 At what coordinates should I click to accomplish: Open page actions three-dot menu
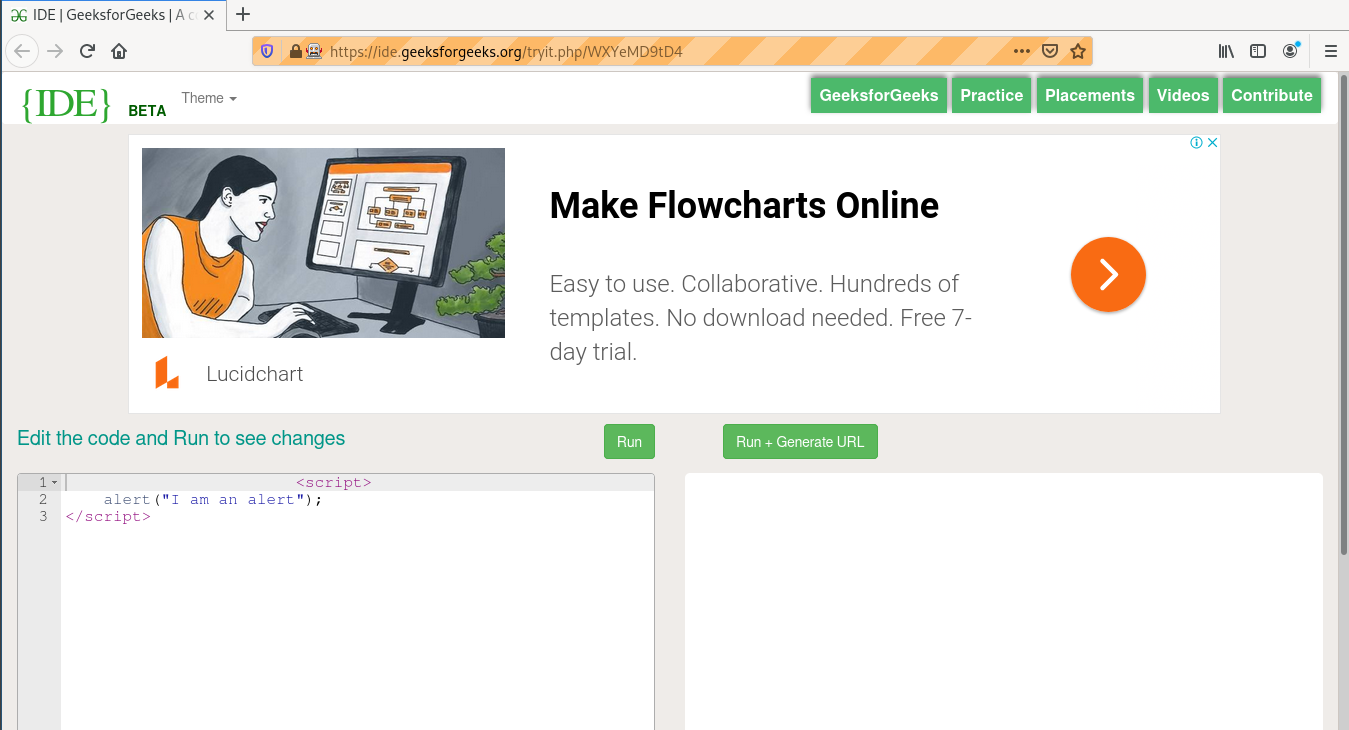pyautogui.click(x=1021, y=51)
